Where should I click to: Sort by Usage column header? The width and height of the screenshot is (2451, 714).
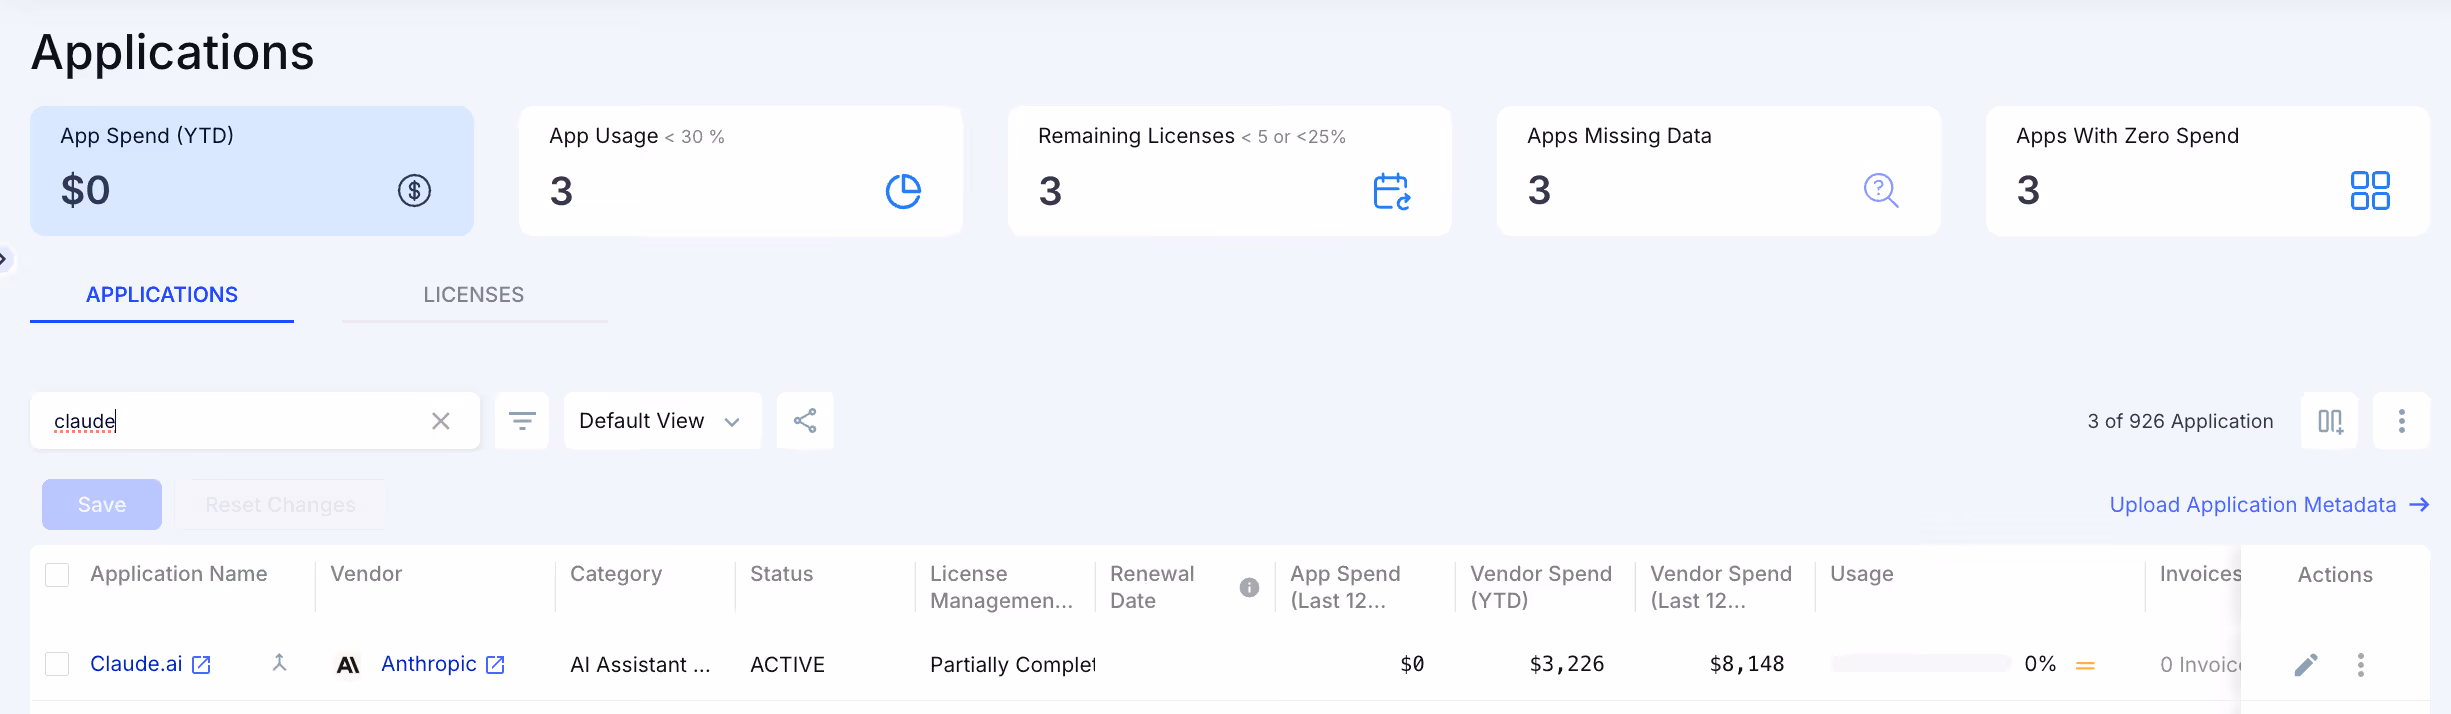(x=1862, y=574)
